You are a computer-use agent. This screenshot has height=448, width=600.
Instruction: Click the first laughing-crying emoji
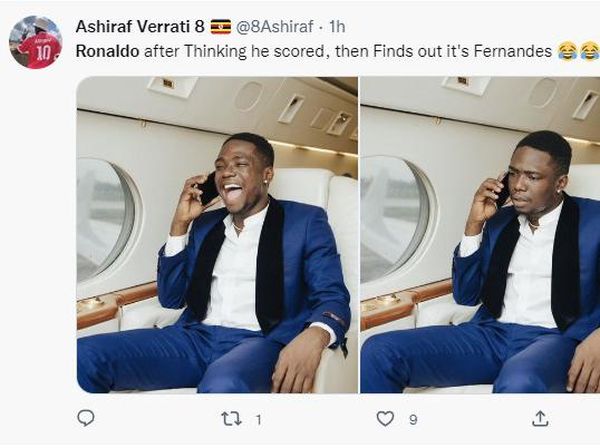coord(567,51)
